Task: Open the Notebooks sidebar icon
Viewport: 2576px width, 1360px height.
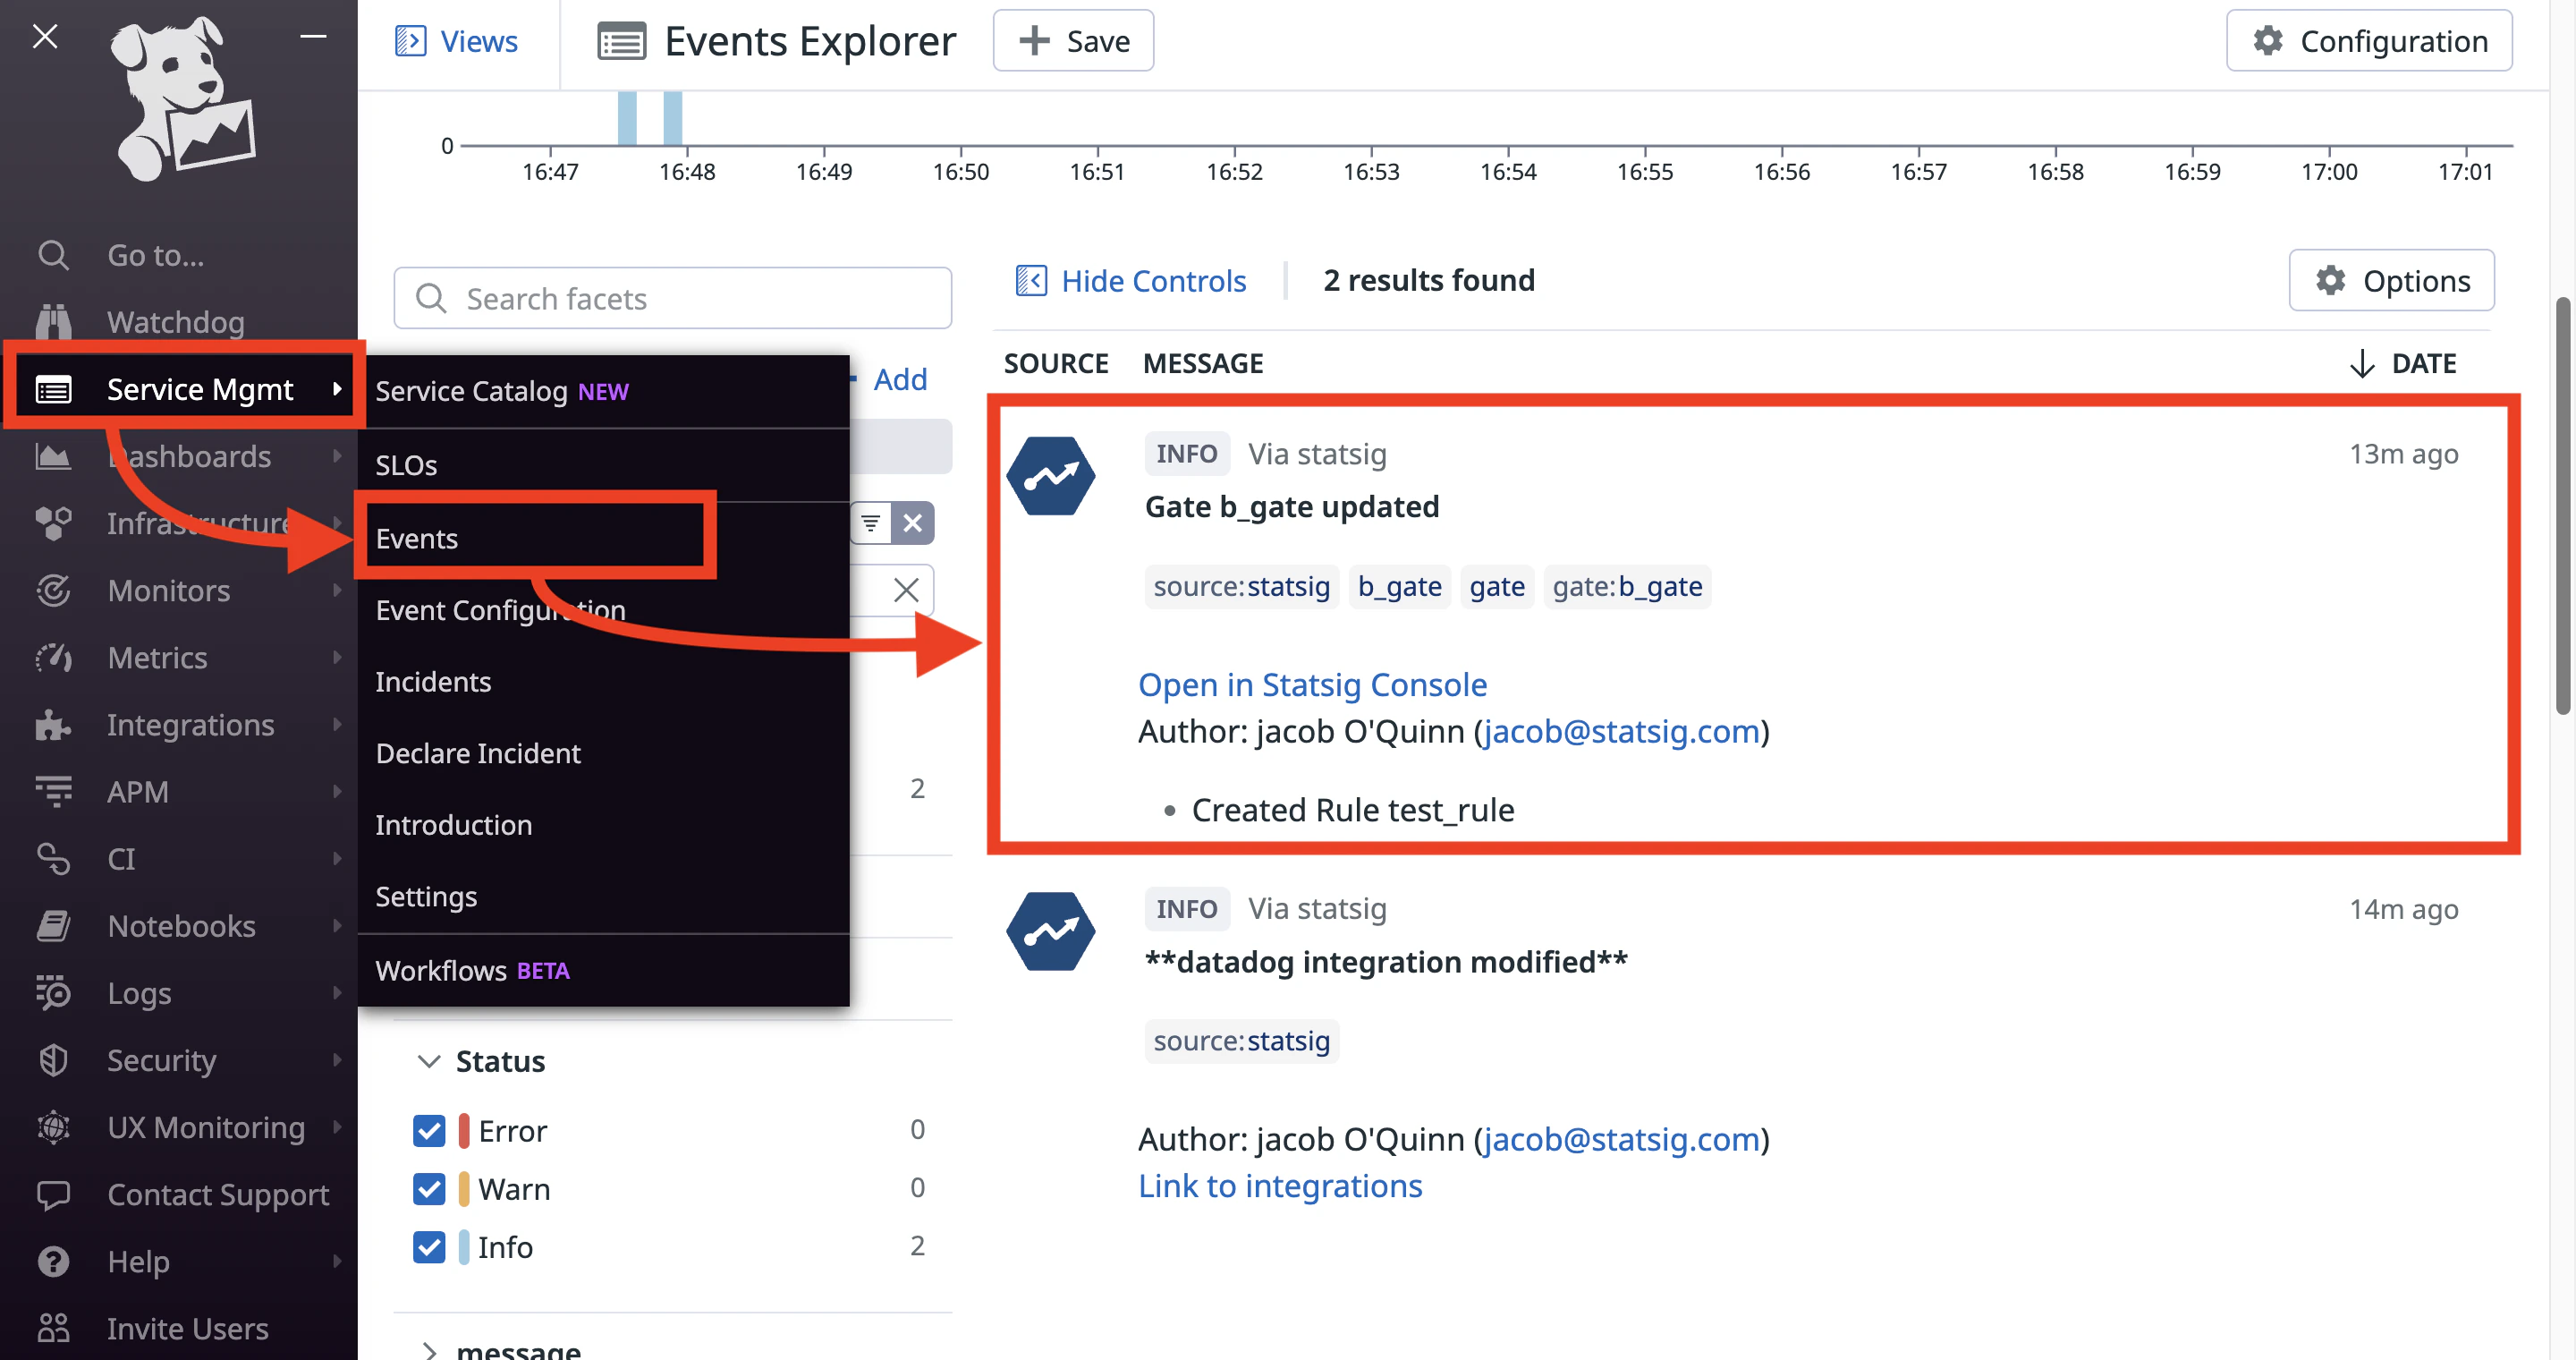Action: tap(53, 926)
